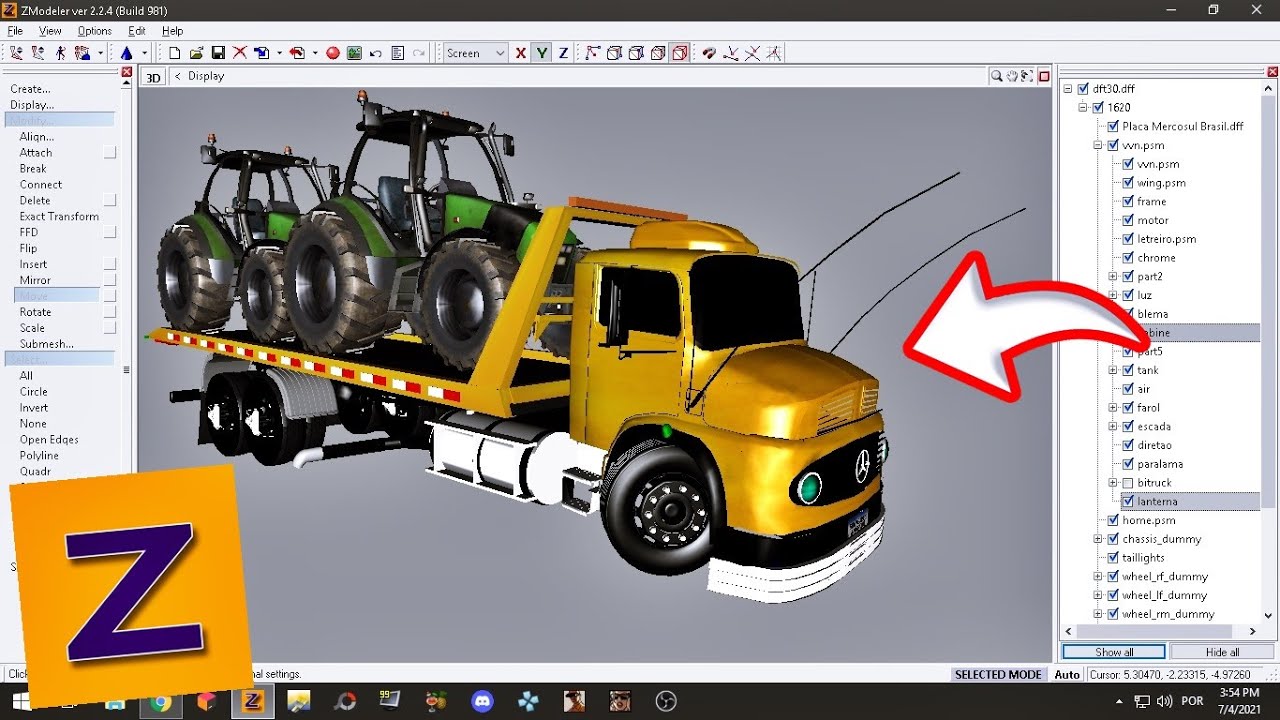Click the red X delete toolbar icon

click(240, 53)
